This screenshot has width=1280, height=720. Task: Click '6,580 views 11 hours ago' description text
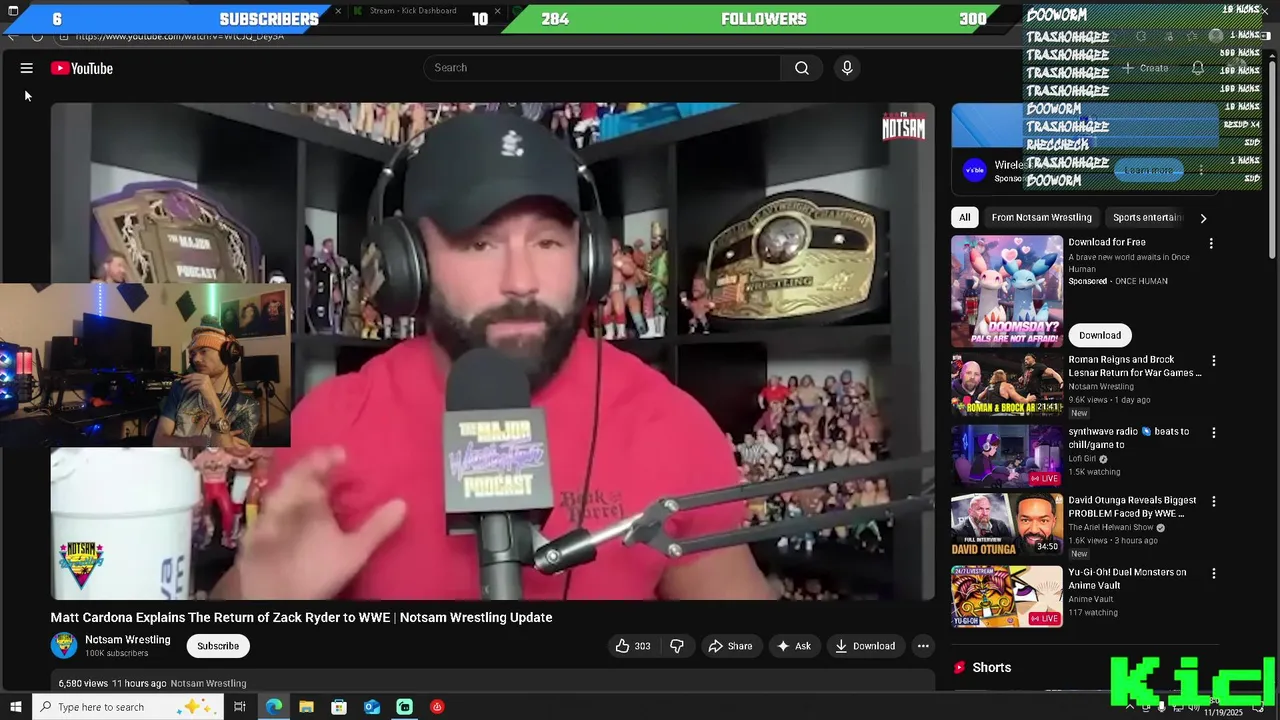(112, 684)
